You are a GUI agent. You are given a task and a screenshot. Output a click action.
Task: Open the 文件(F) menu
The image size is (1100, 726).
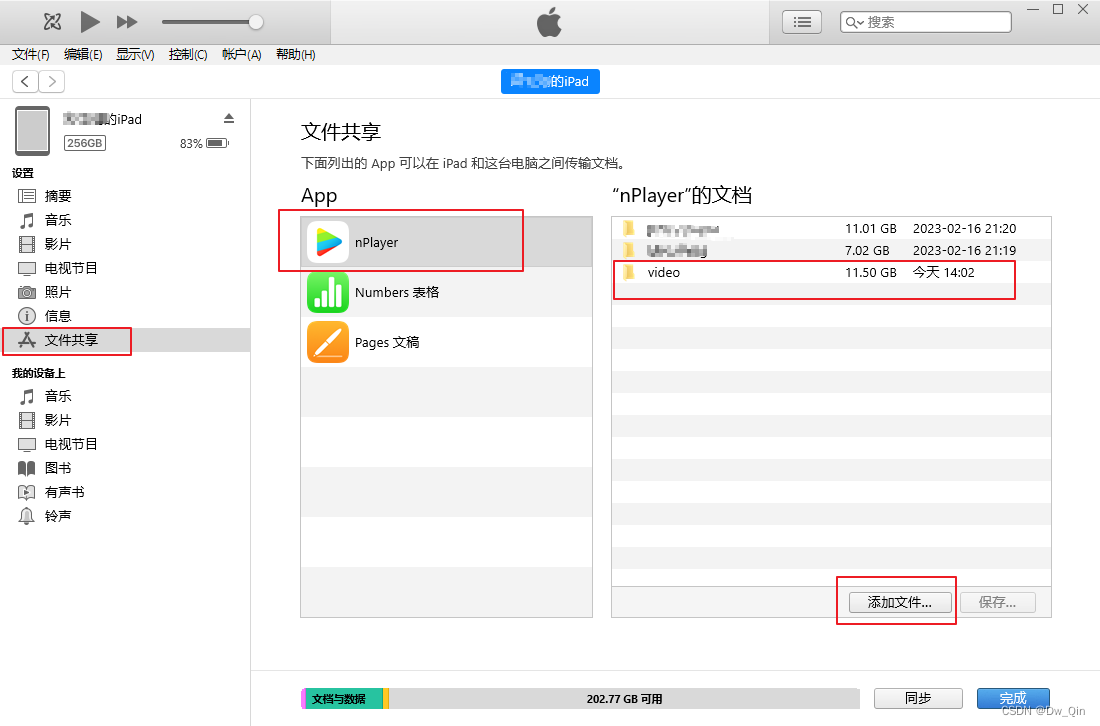pos(29,54)
